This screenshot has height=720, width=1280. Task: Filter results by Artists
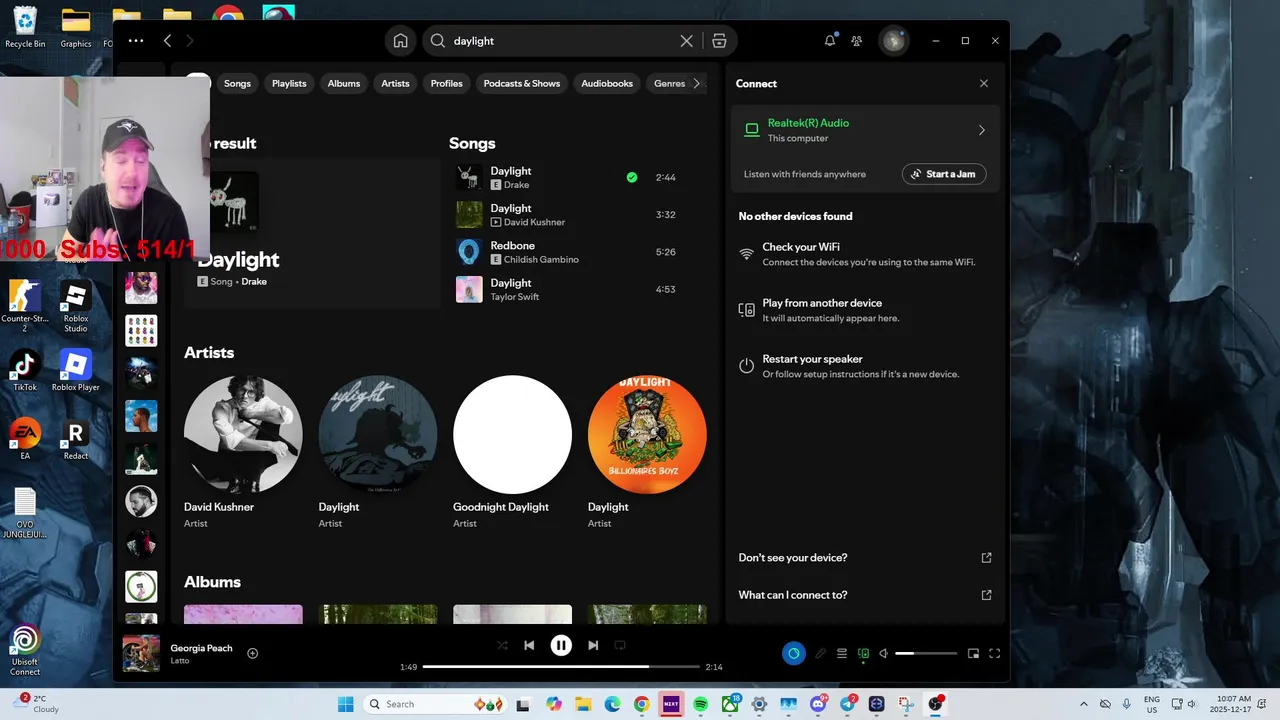pyautogui.click(x=395, y=84)
